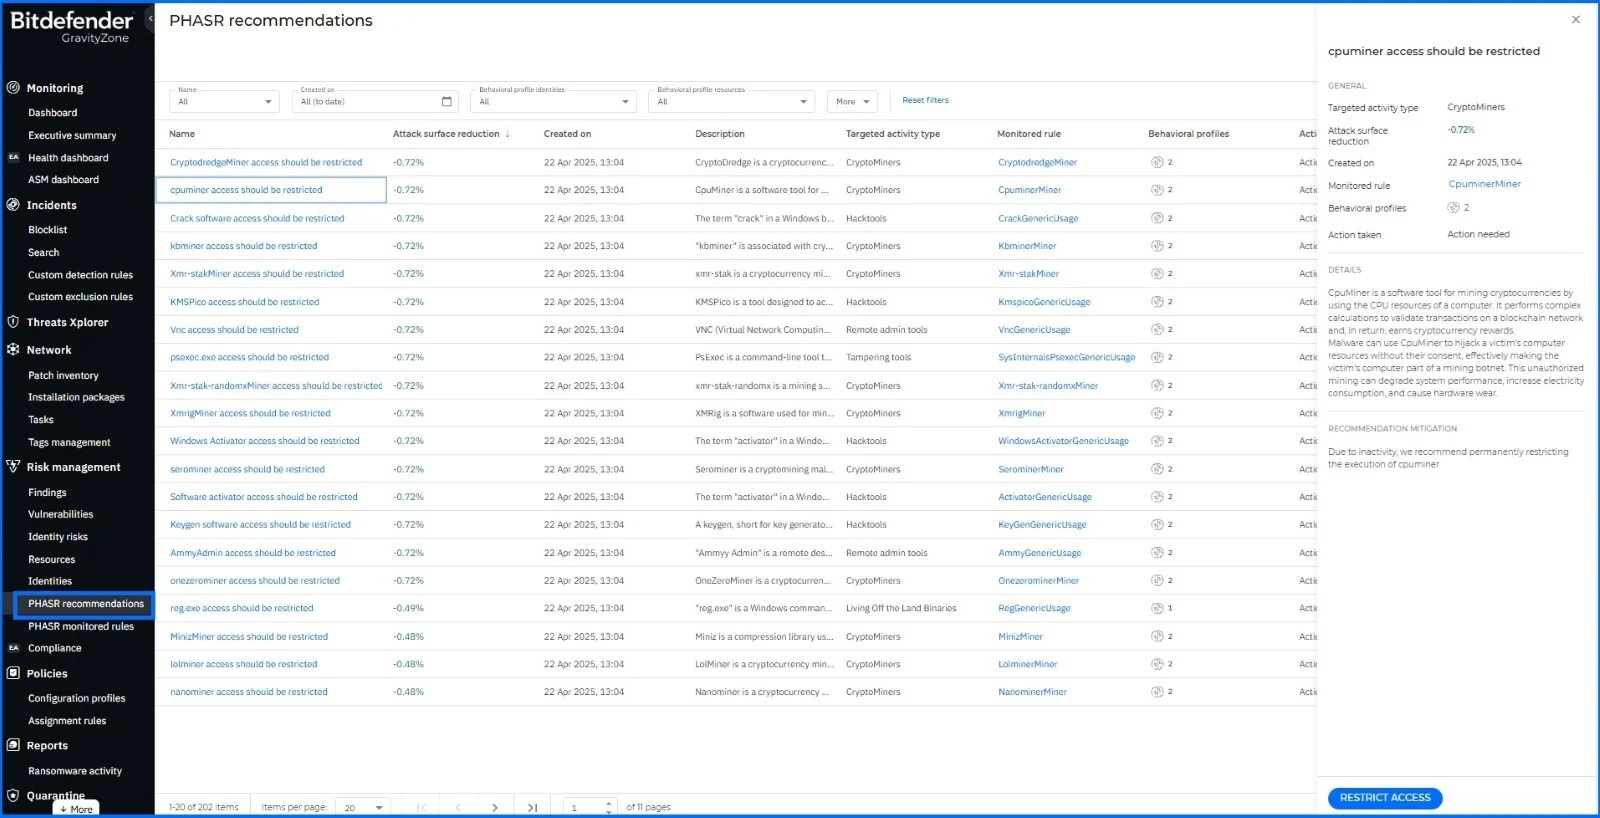Click behavioral profiles icon in details panel

pyautogui.click(x=1453, y=208)
